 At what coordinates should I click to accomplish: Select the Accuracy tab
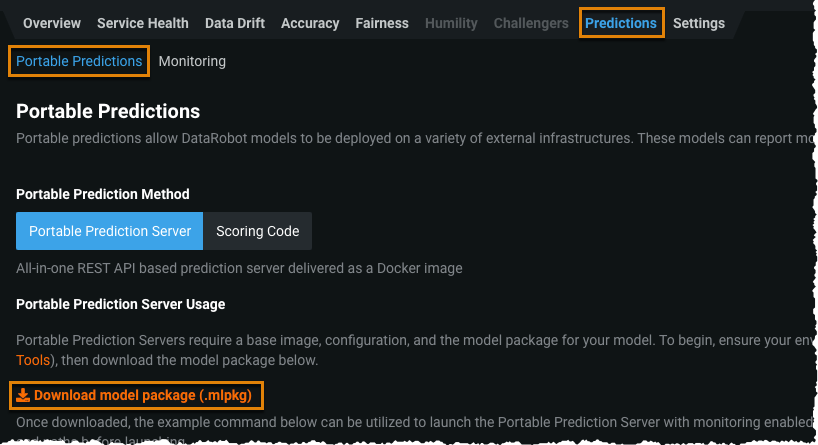310,23
